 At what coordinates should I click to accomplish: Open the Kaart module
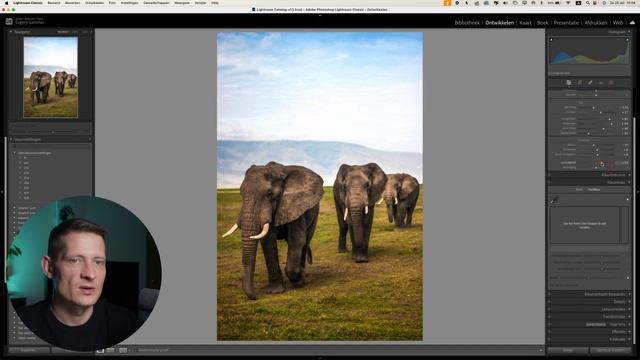[525, 23]
